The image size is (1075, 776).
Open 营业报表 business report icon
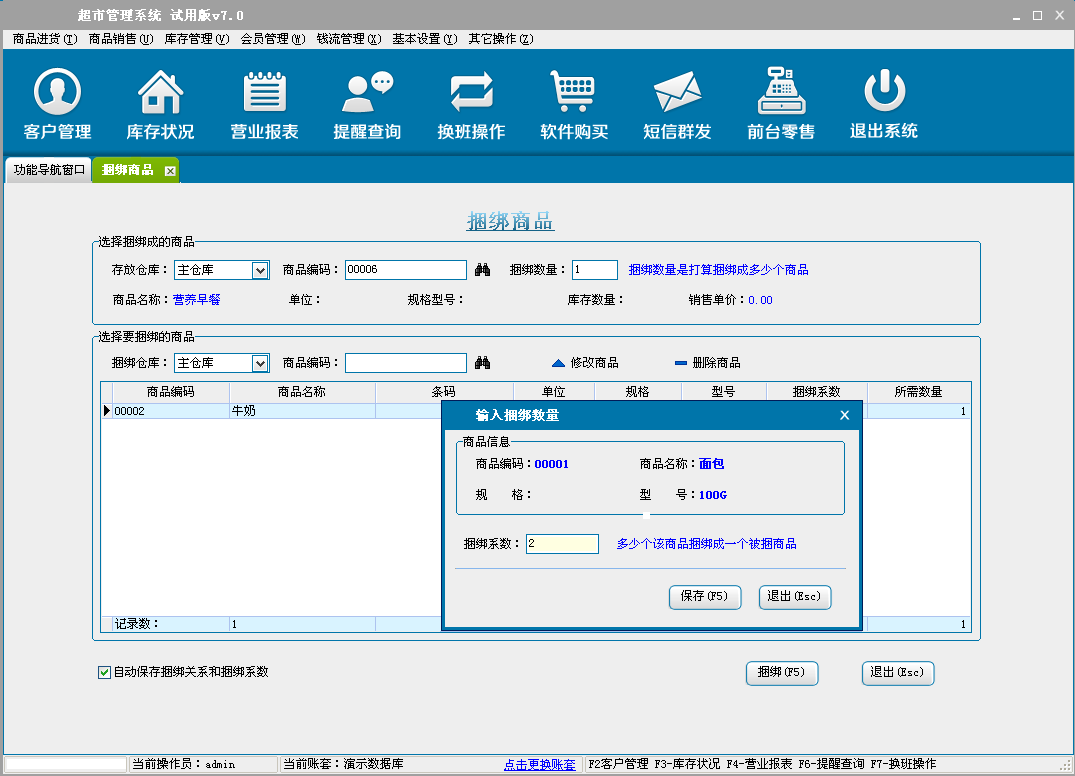pos(264,104)
